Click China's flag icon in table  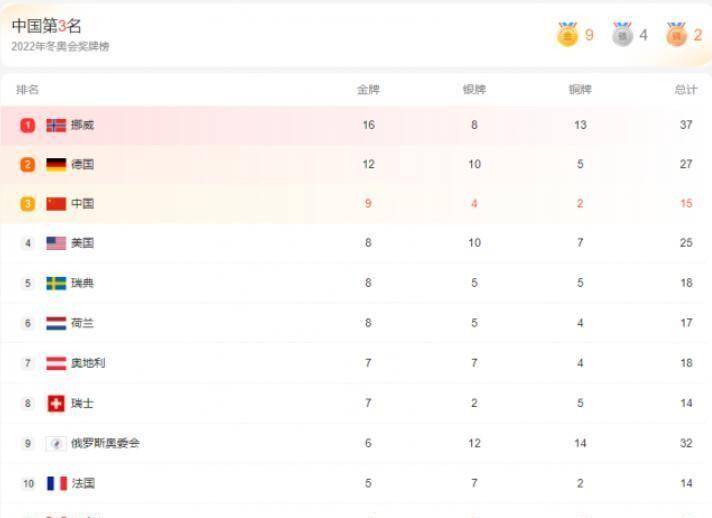pyautogui.click(x=56, y=203)
